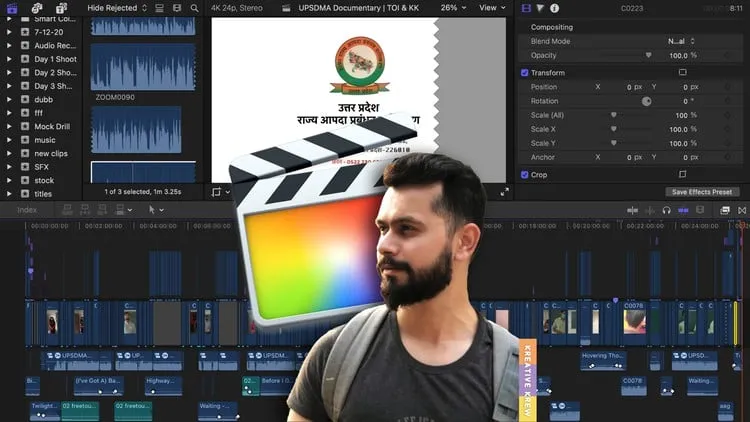Expand the music event
750x422 pixels.
(9, 140)
